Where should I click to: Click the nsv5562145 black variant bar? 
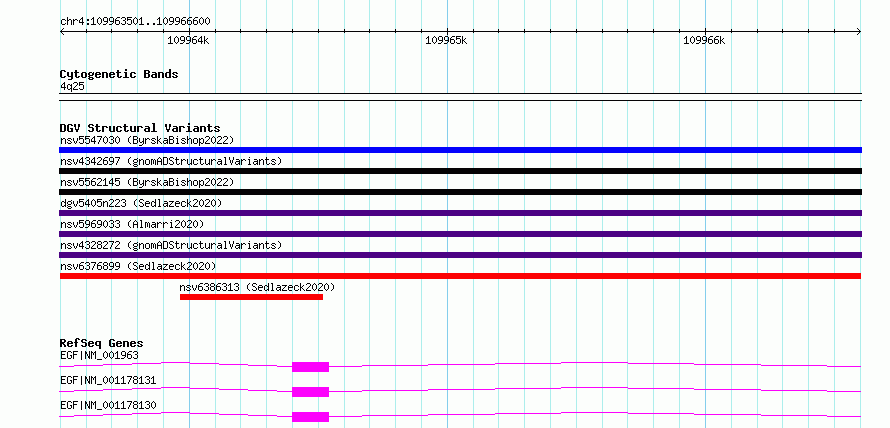(460, 192)
